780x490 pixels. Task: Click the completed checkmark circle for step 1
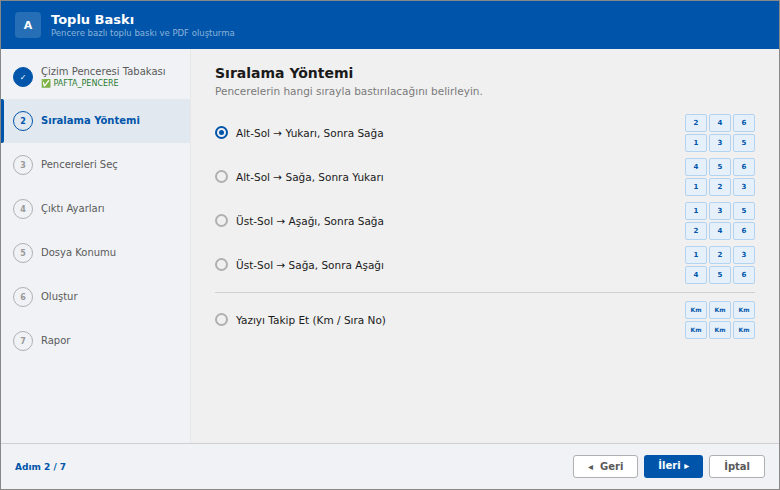(23, 77)
